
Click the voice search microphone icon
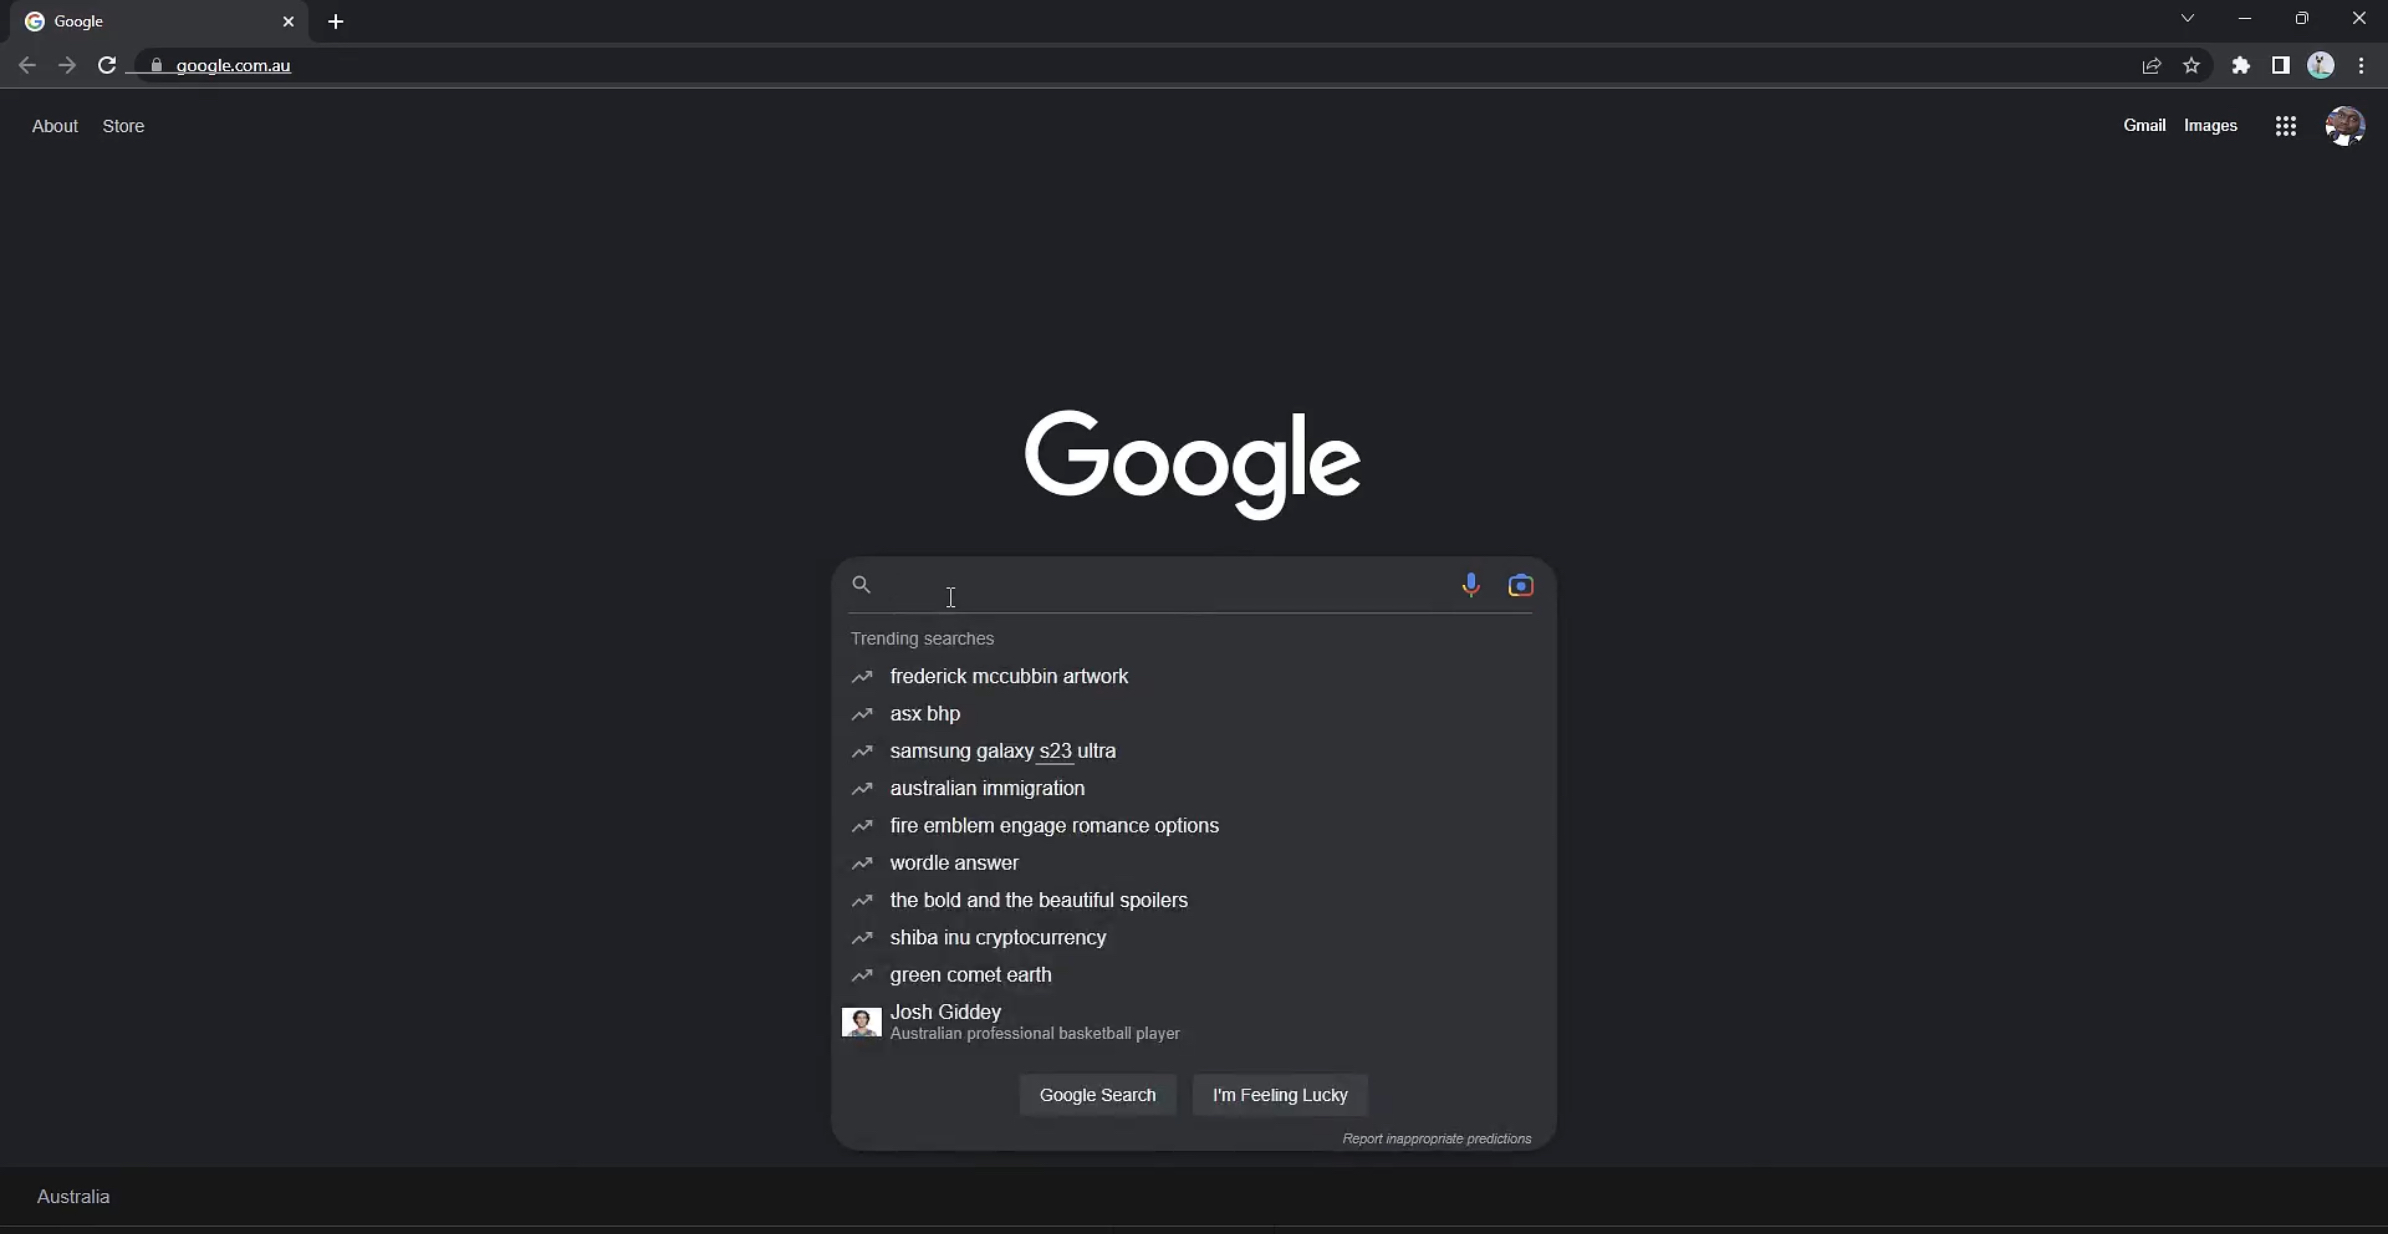(1470, 585)
